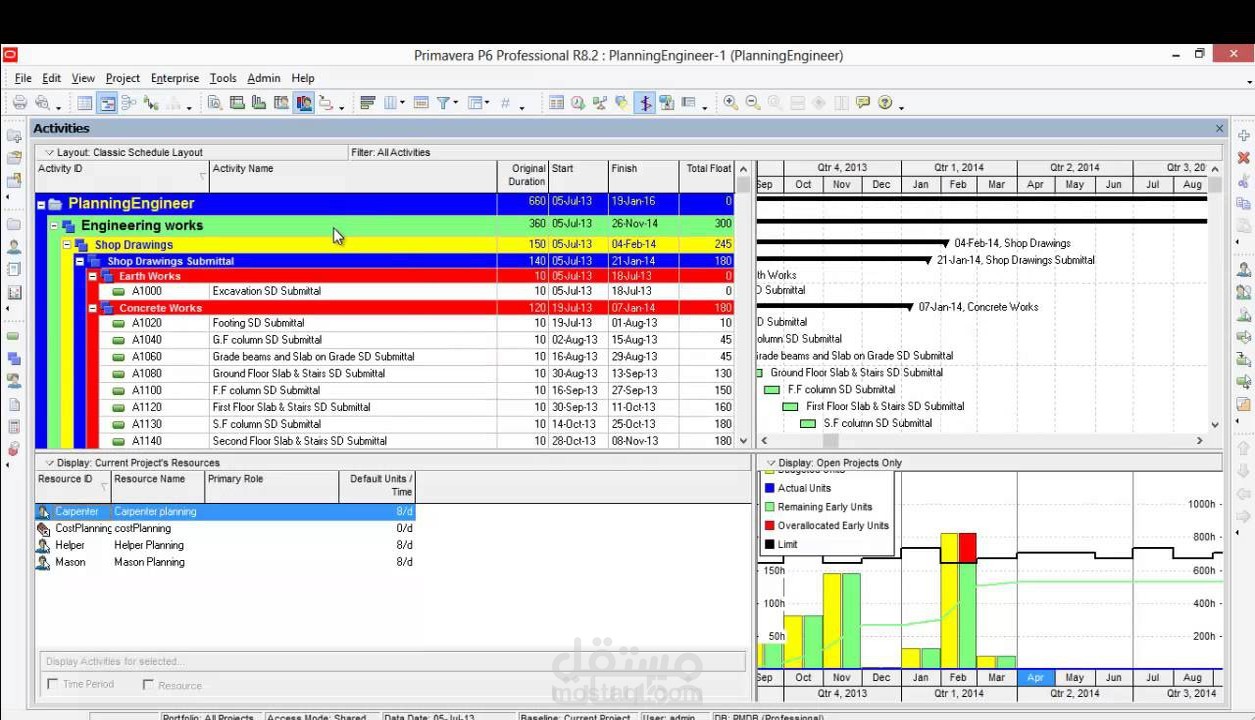Click the Help question-mark icon
This screenshot has height=720, width=1255.
[x=885, y=102]
